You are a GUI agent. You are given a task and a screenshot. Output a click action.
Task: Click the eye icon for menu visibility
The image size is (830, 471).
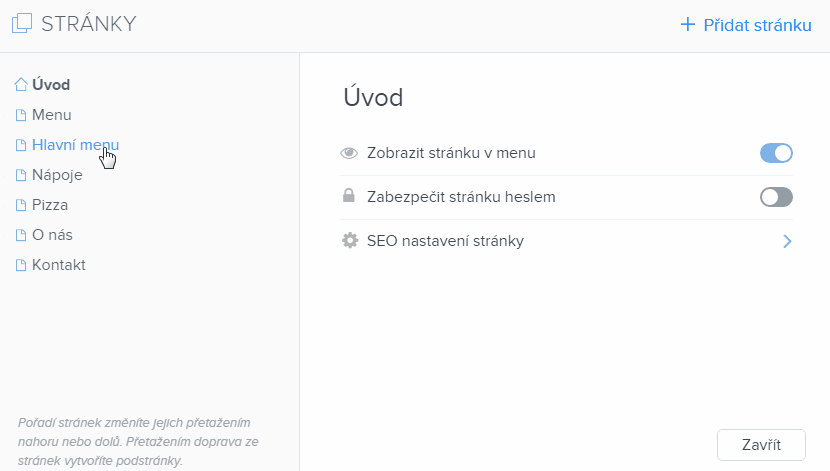[349, 153]
